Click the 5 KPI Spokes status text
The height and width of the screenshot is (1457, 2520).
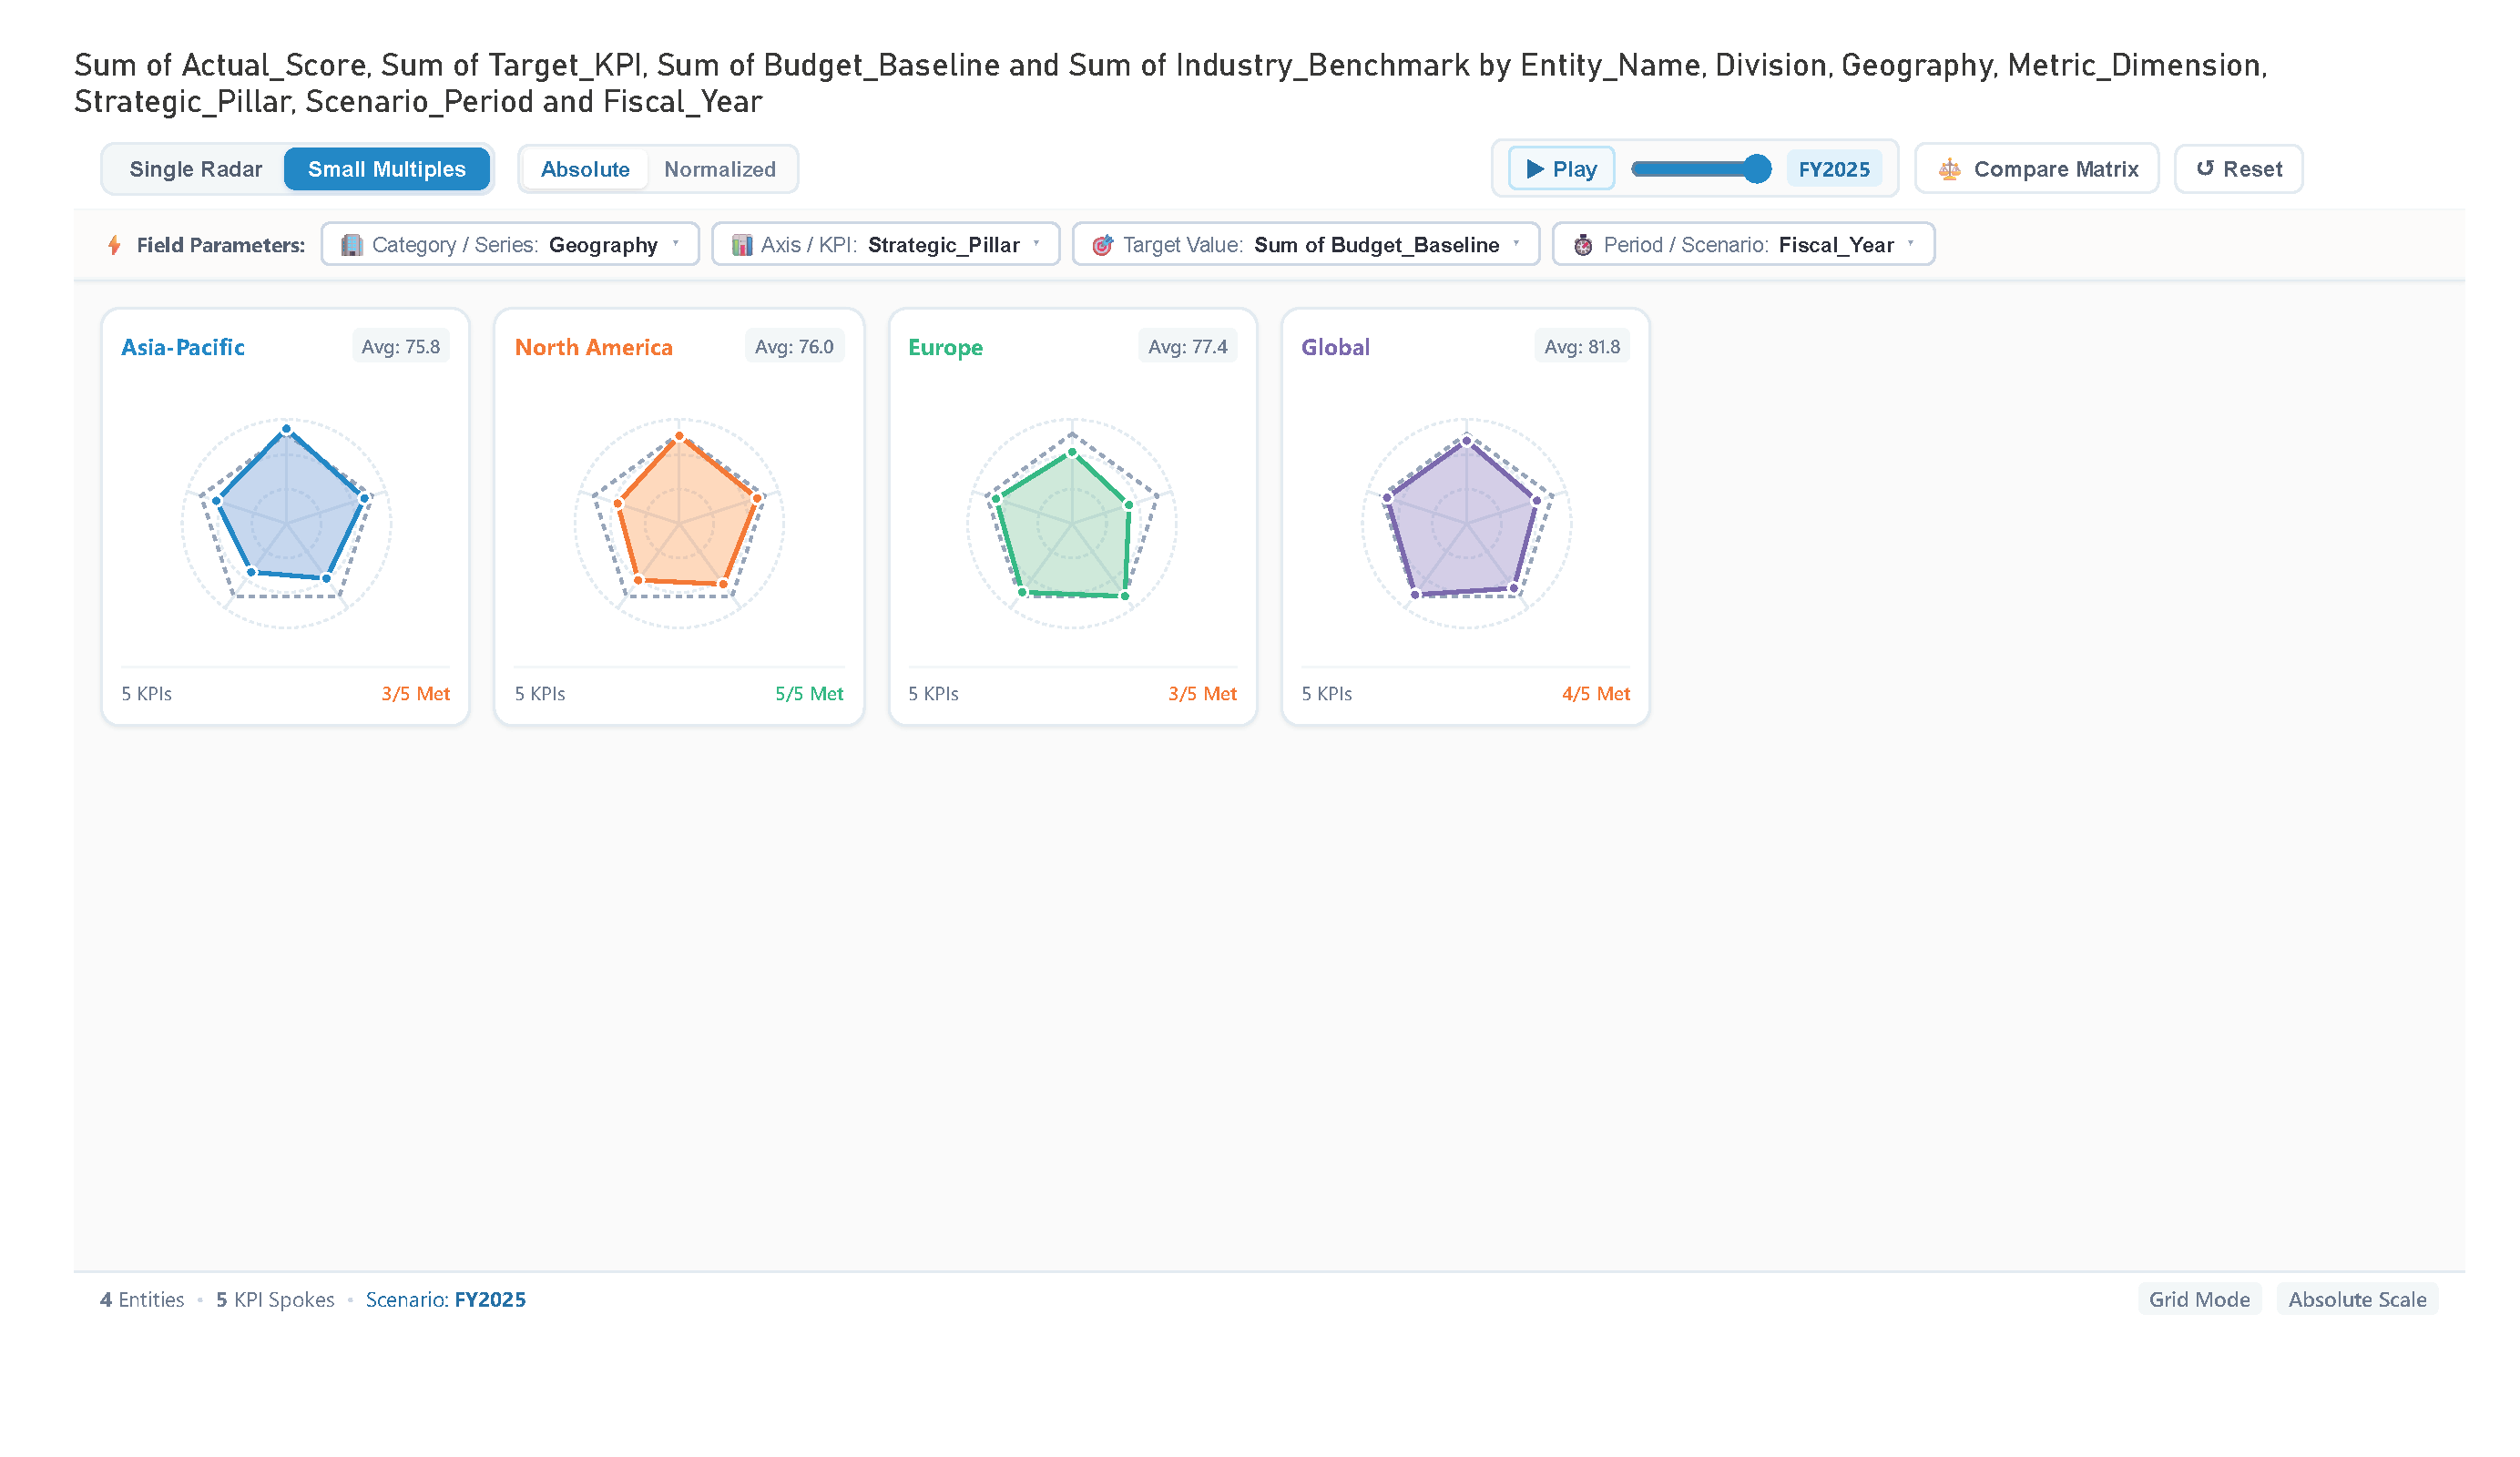(x=275, y=1299)
